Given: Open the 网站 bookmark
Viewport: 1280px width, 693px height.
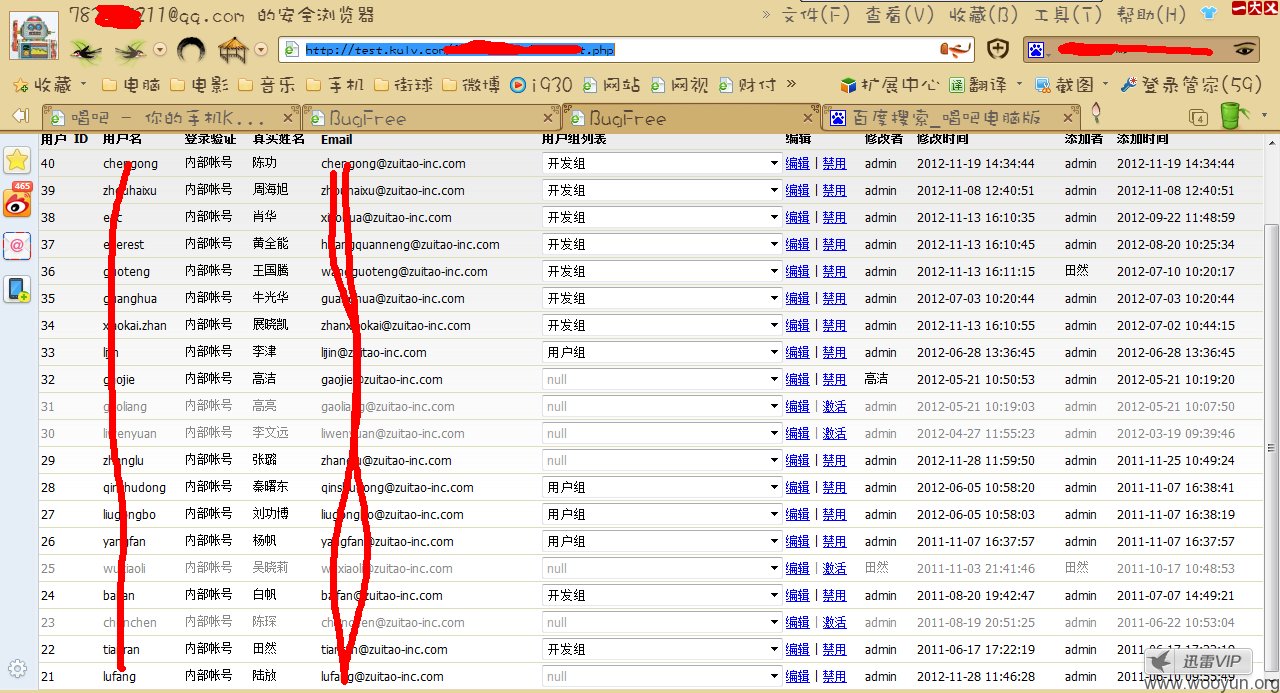Looking at the screenshot, I should [612, 85].
